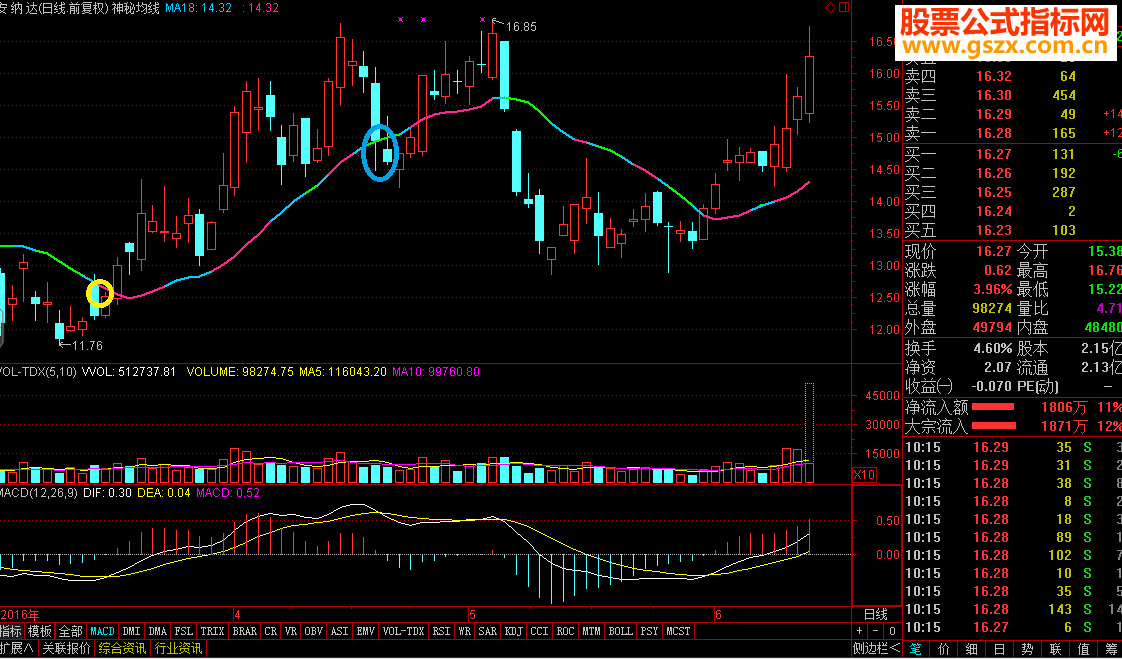
Task: Expand the 扩展 panel
Action: [18, 649]
